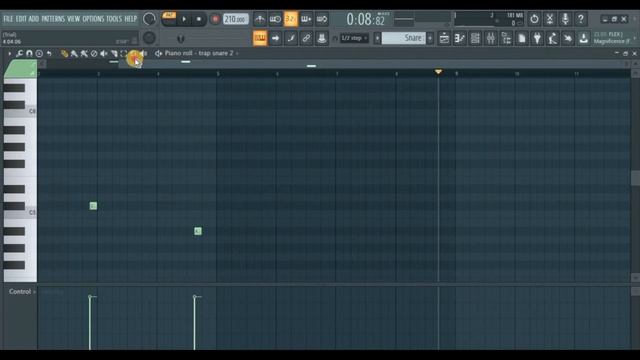Screen dimensions: 640x360
Task: Click the 210.000 tempo field
Action: (236, 19)
